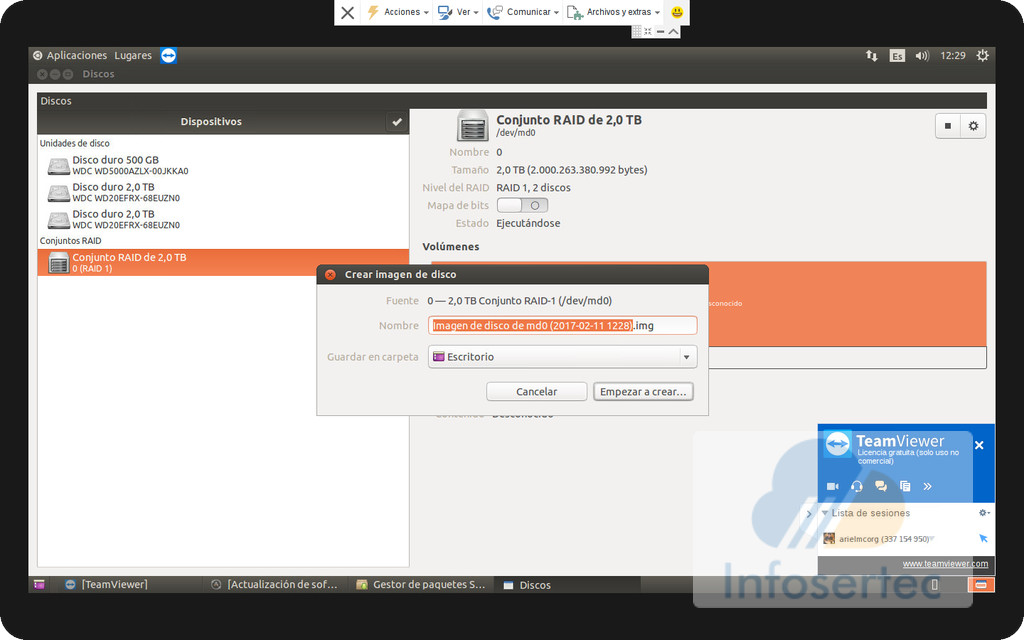Select Disco duro 500 GB in the device list

coord(115,165)
